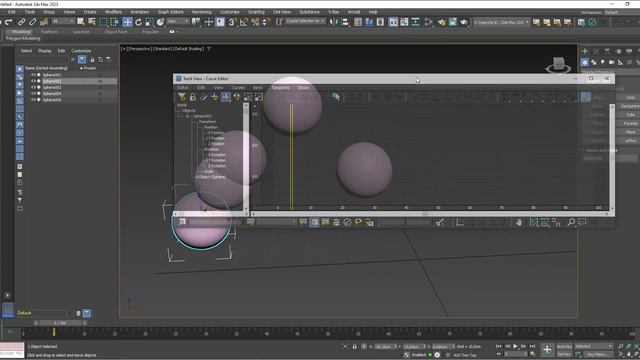Click the controller list vertical scrollbar

point(246,157)
